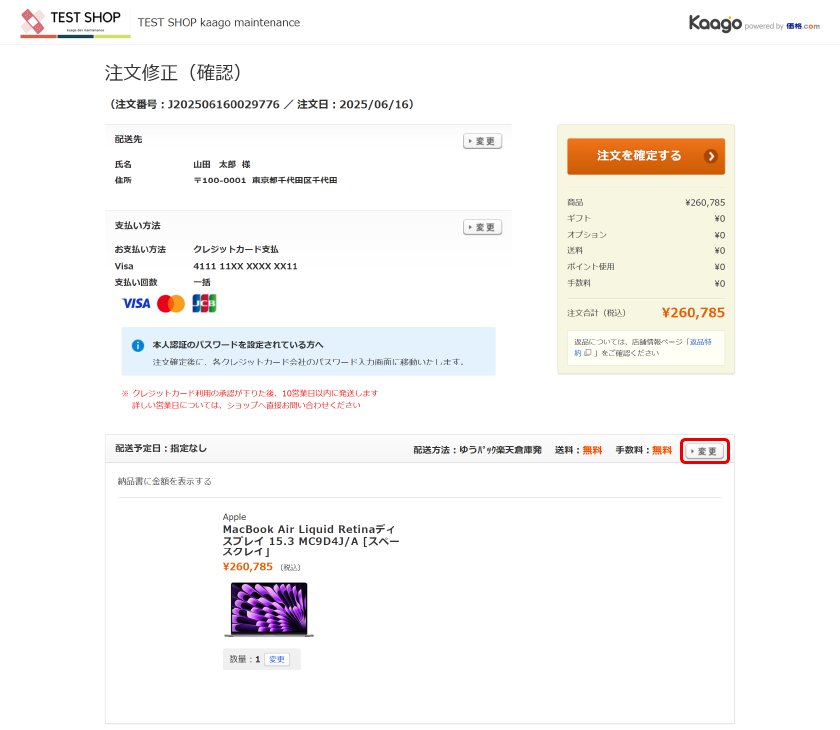This screenshot has width=840, height=730.
Task: Click 配送予定日：指定なし text
Action: click(x=161, y=448)
